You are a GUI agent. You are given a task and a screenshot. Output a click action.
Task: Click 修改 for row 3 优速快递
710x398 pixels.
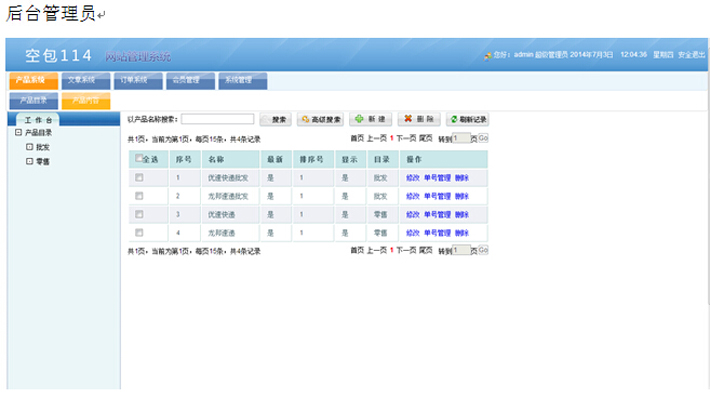[x=413, y=215]
